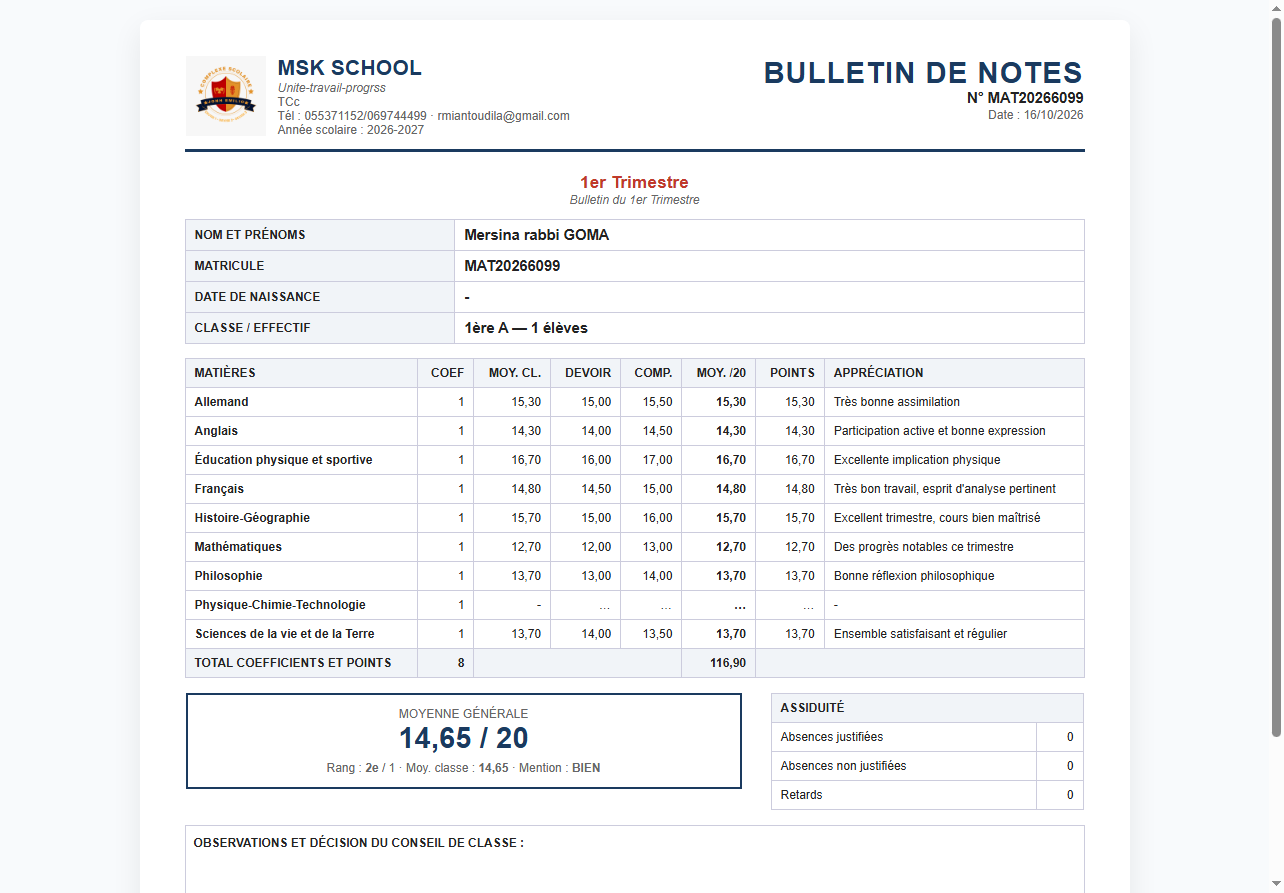Select 'Participation active et bonne expression' comment

pos(940,431)
